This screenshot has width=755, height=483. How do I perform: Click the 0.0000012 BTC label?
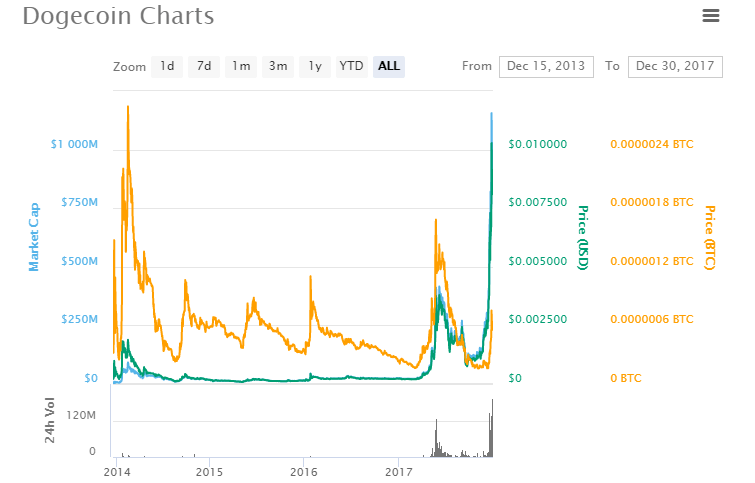pyautogui.click(x=652, y=261)
